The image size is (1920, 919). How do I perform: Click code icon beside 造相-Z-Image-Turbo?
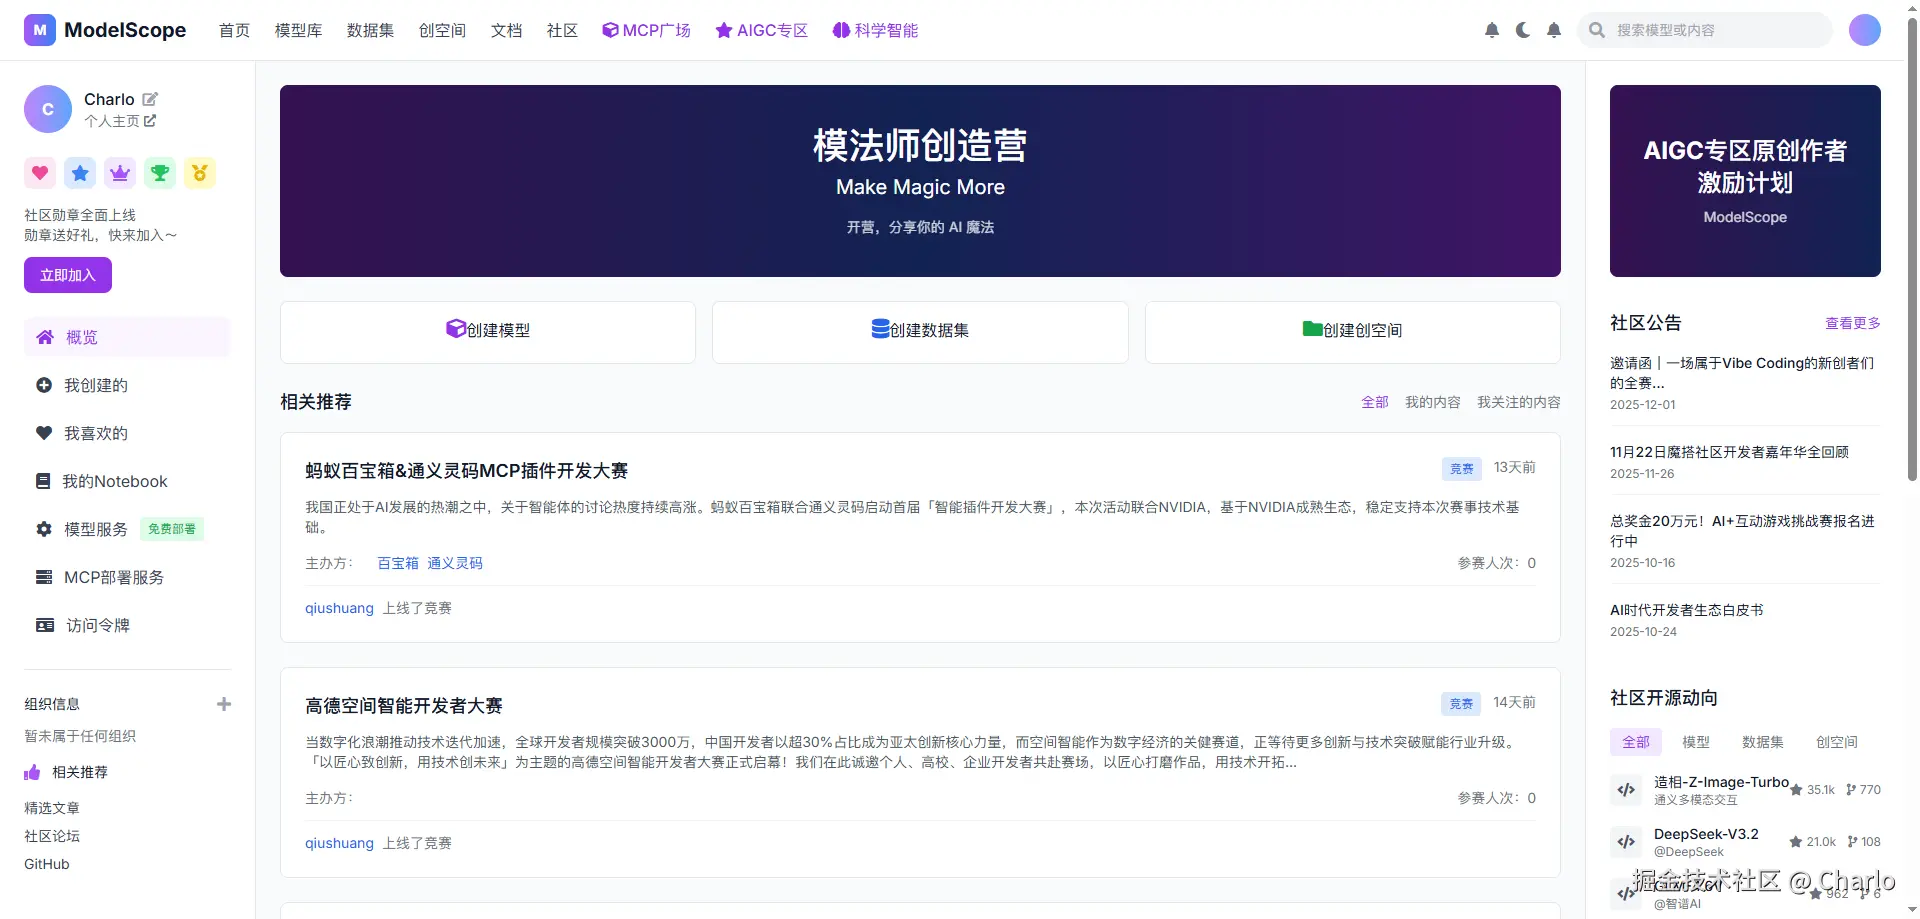(1627, 790)
